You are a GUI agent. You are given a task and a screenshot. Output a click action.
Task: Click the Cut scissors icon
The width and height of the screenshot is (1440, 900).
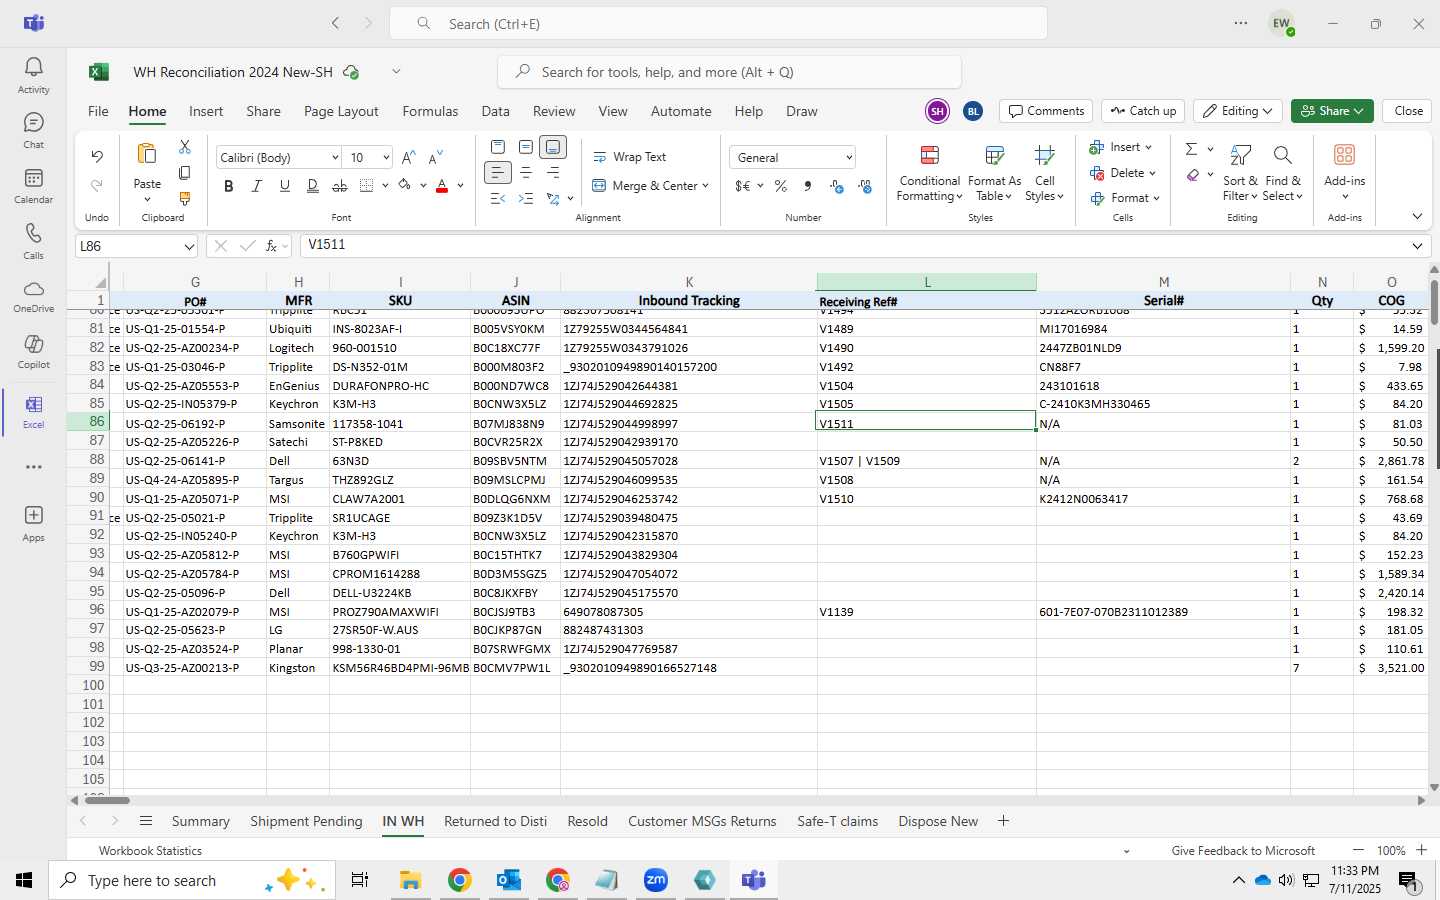[185, 147]
